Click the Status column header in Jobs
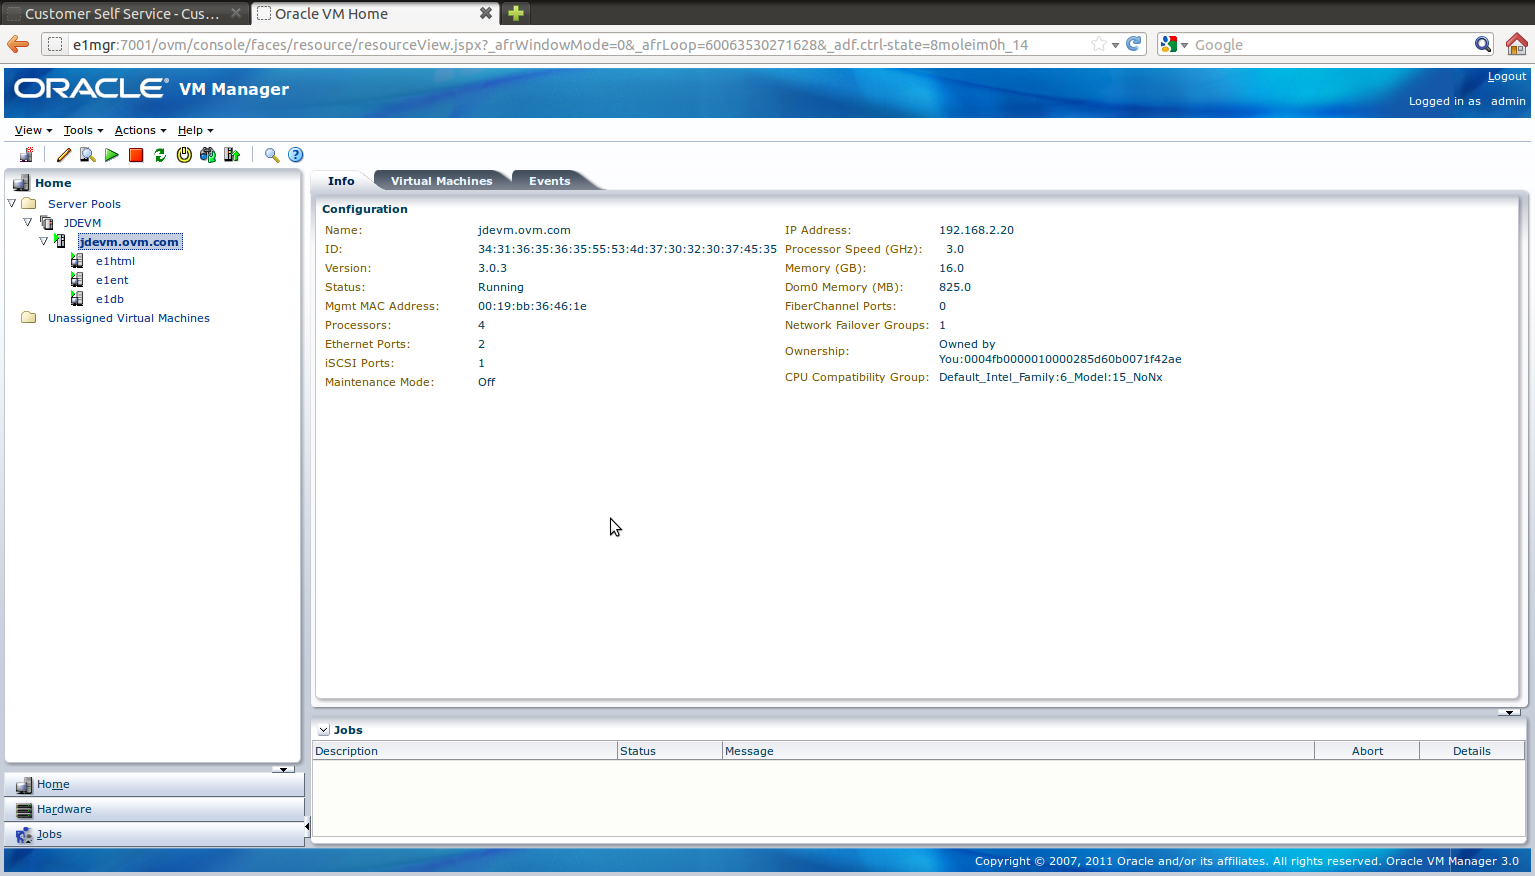 pos(669,751)
